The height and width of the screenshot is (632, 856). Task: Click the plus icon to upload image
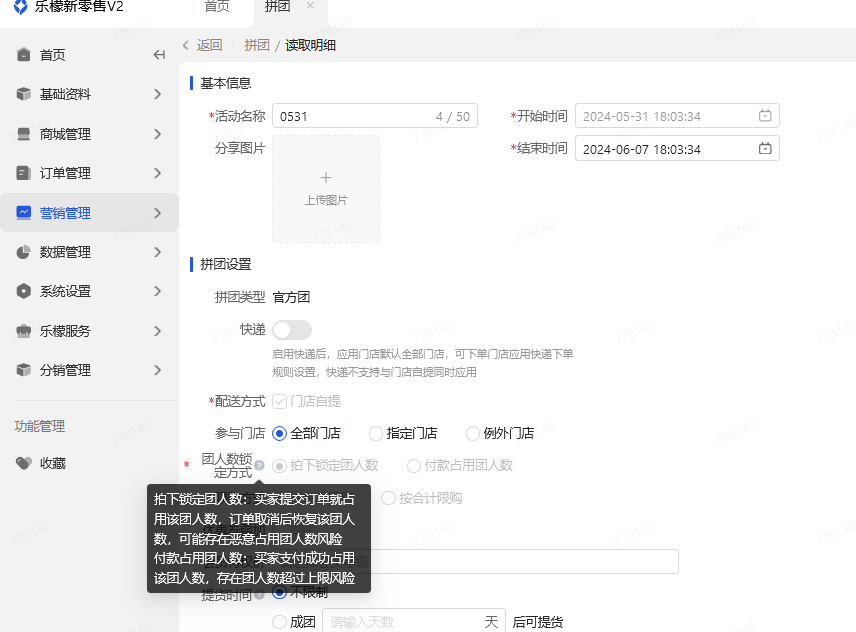[x=326, y=177]
